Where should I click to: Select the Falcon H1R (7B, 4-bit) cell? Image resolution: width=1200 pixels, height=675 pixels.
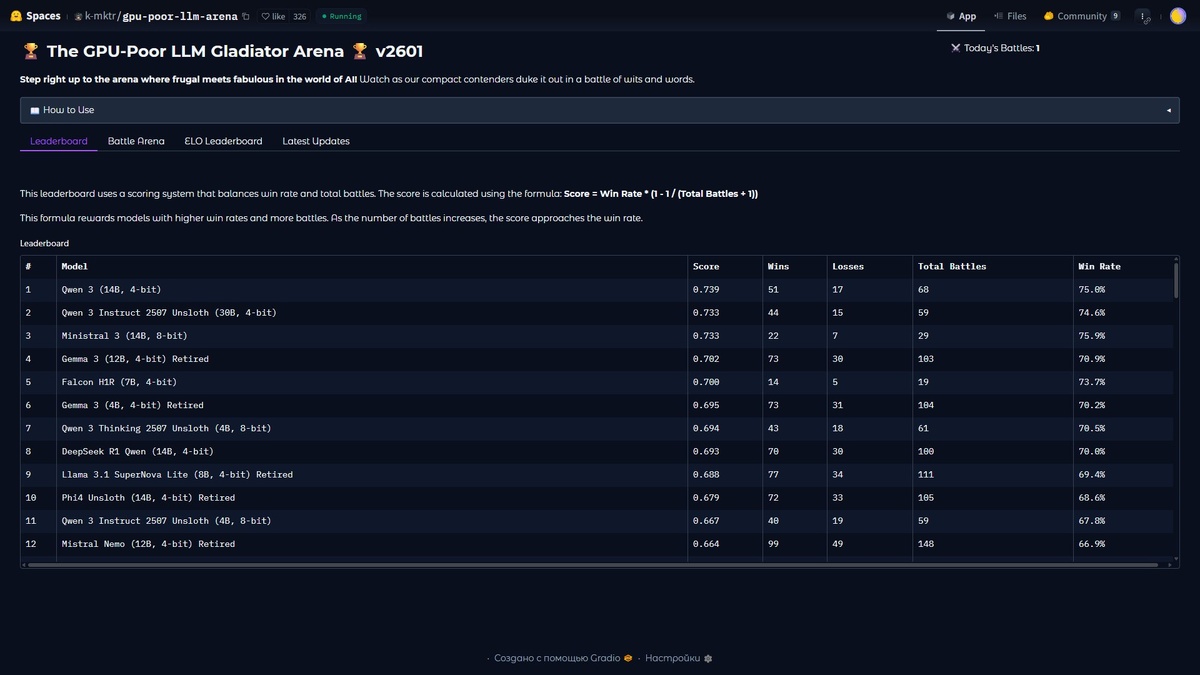click(x=372, y=382)
